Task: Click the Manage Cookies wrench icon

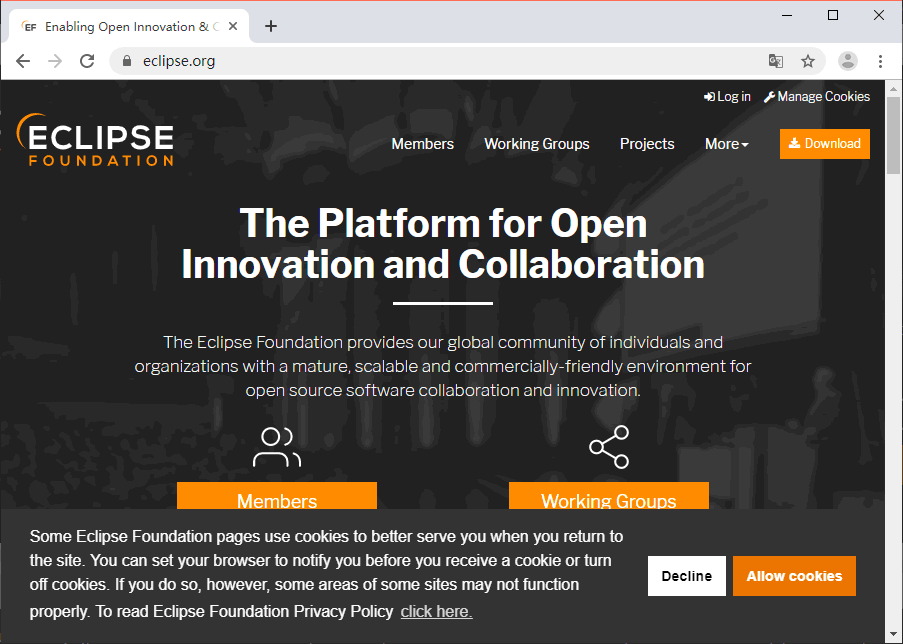Action: click(768, 96)
